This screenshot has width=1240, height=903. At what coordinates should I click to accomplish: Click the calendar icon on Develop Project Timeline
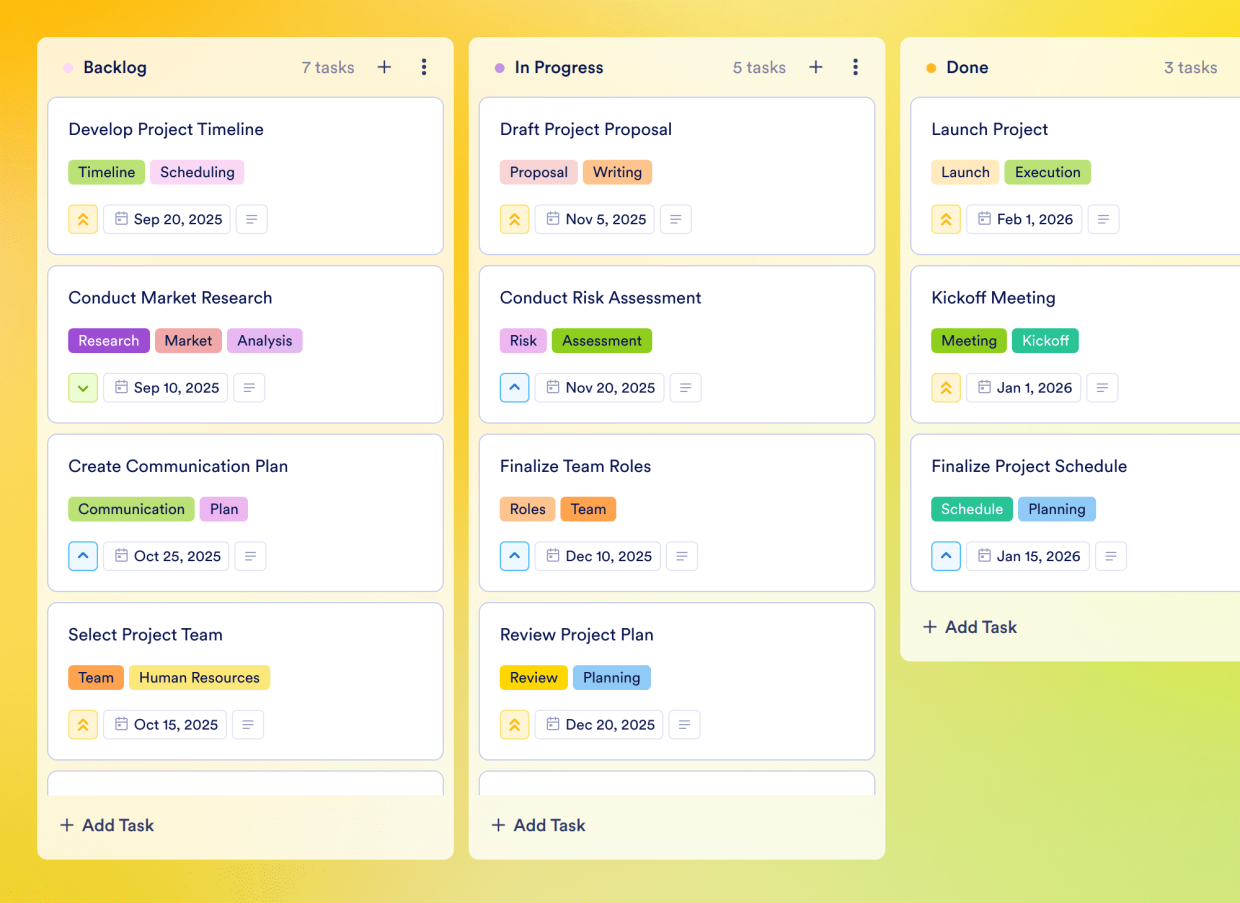(121, 219)
